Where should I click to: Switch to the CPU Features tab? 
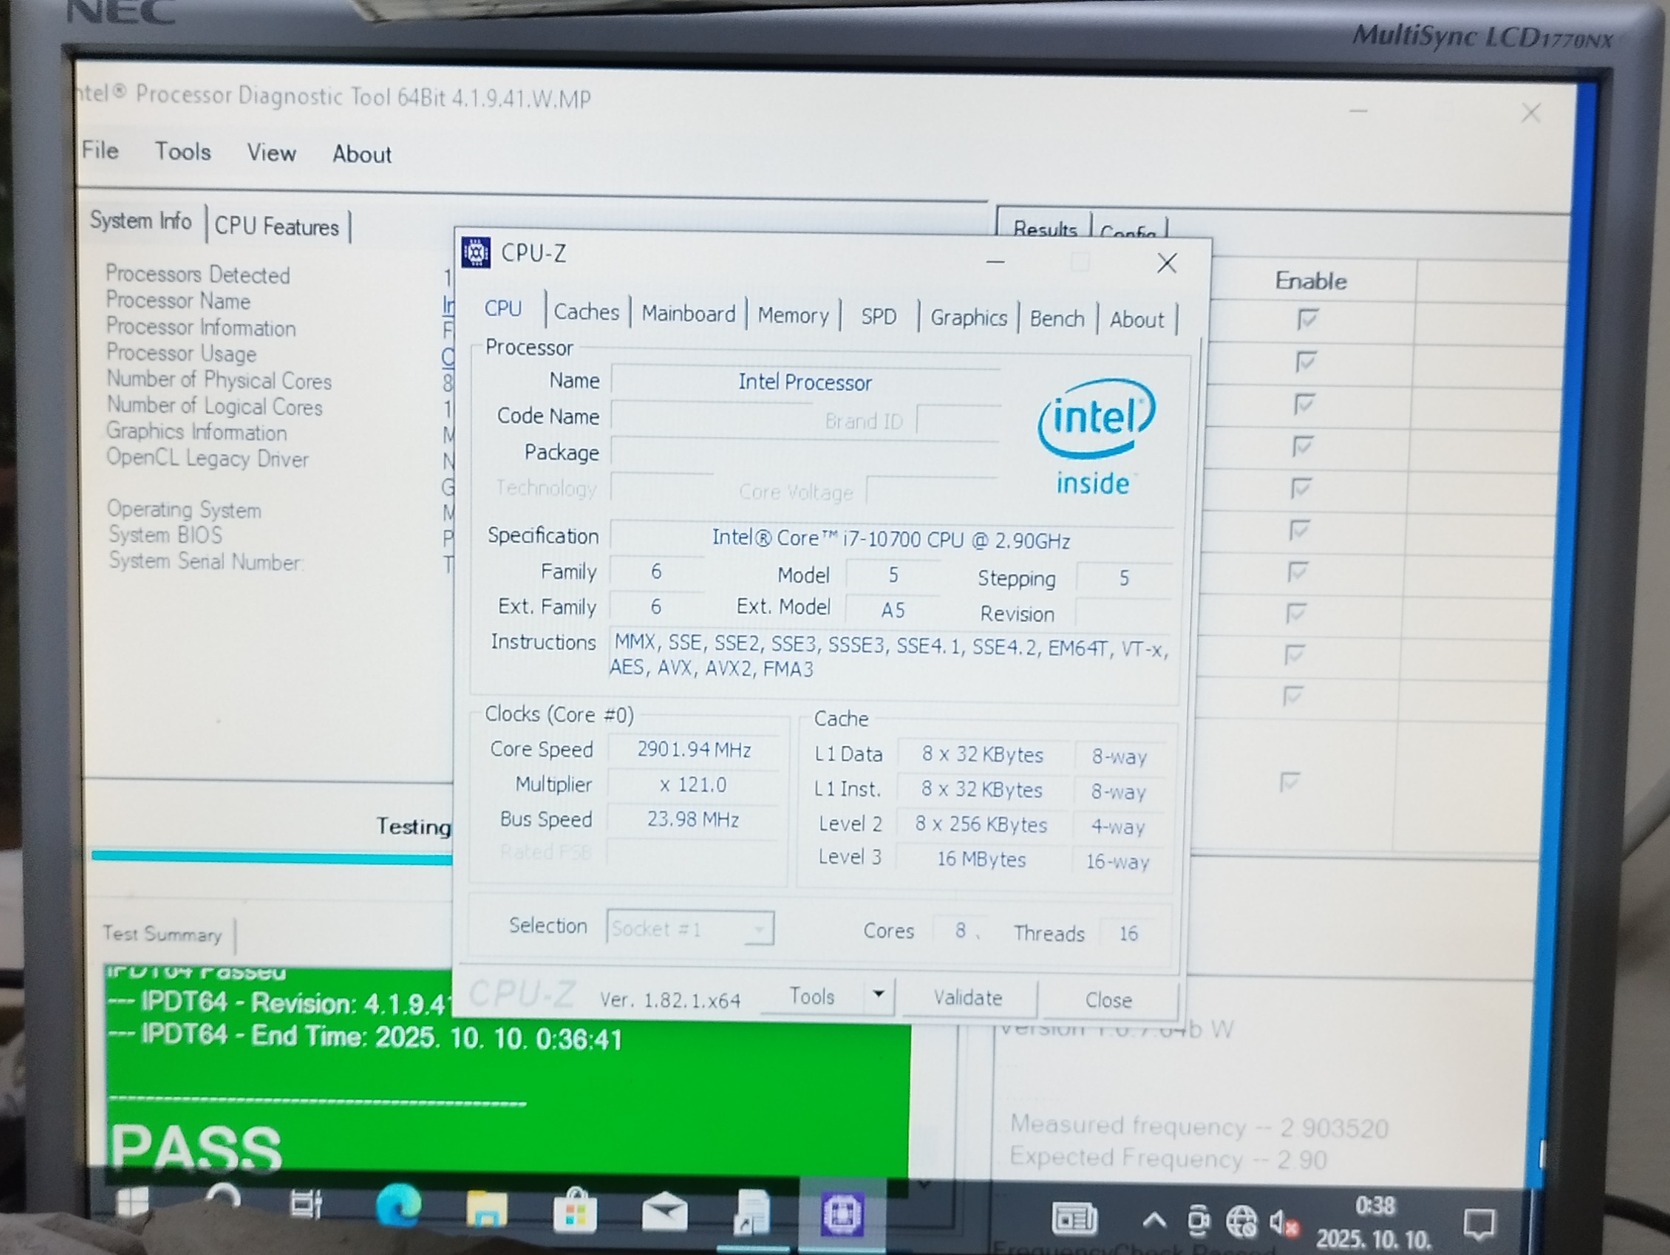point(277,227)
